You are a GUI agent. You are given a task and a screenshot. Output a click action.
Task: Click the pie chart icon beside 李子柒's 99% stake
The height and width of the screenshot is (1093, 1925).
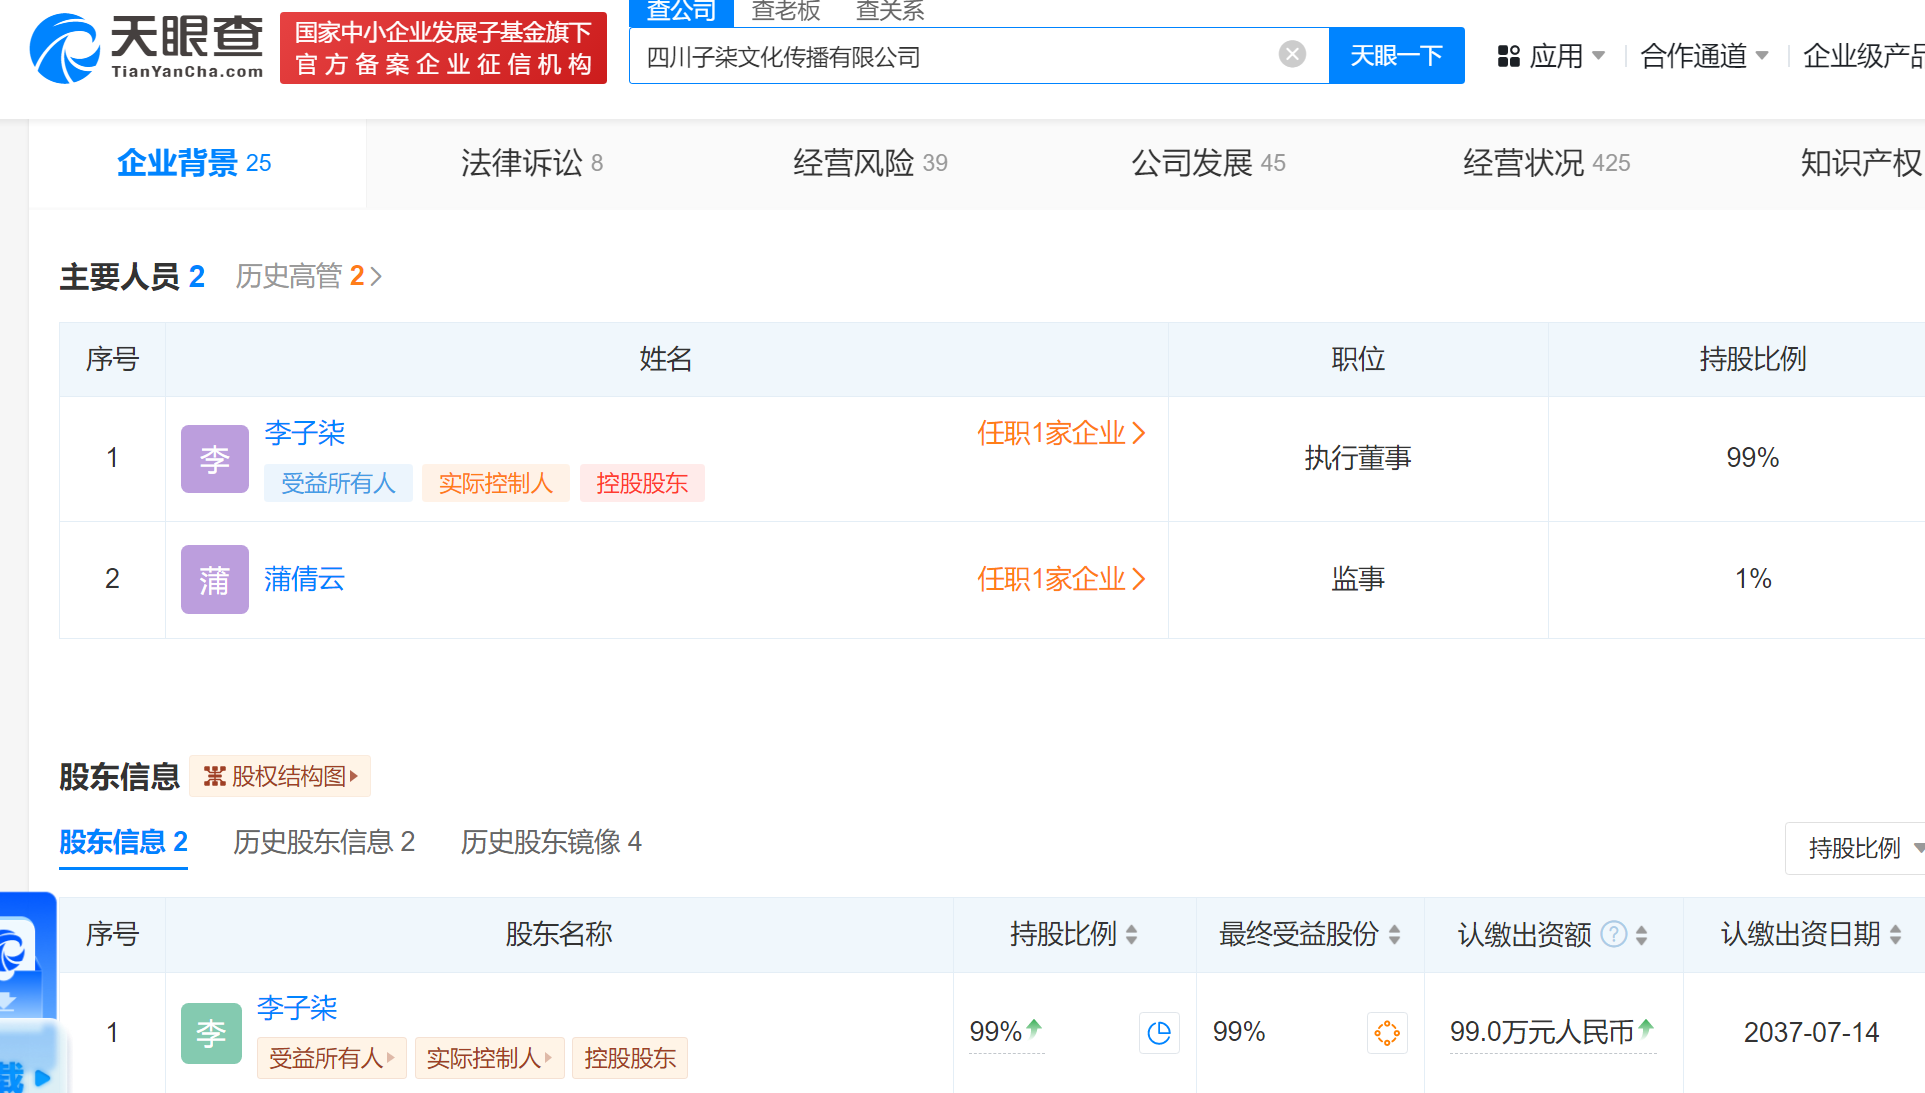[x=1159, y=1032]
